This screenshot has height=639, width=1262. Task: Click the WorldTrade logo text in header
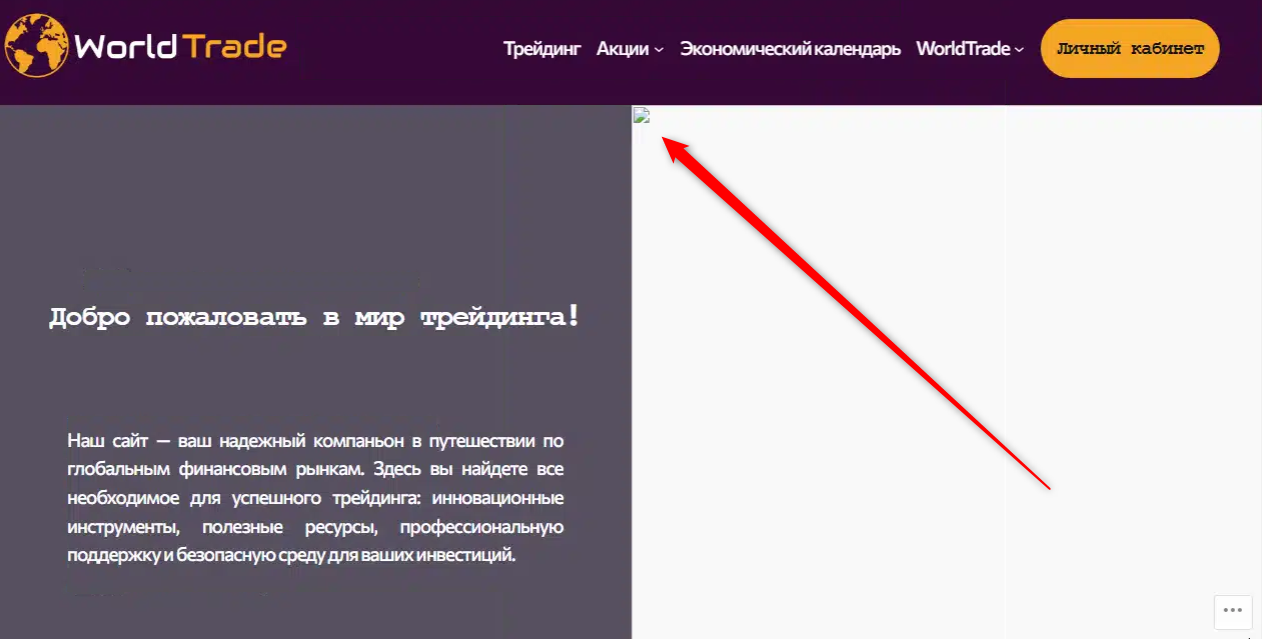180,47
